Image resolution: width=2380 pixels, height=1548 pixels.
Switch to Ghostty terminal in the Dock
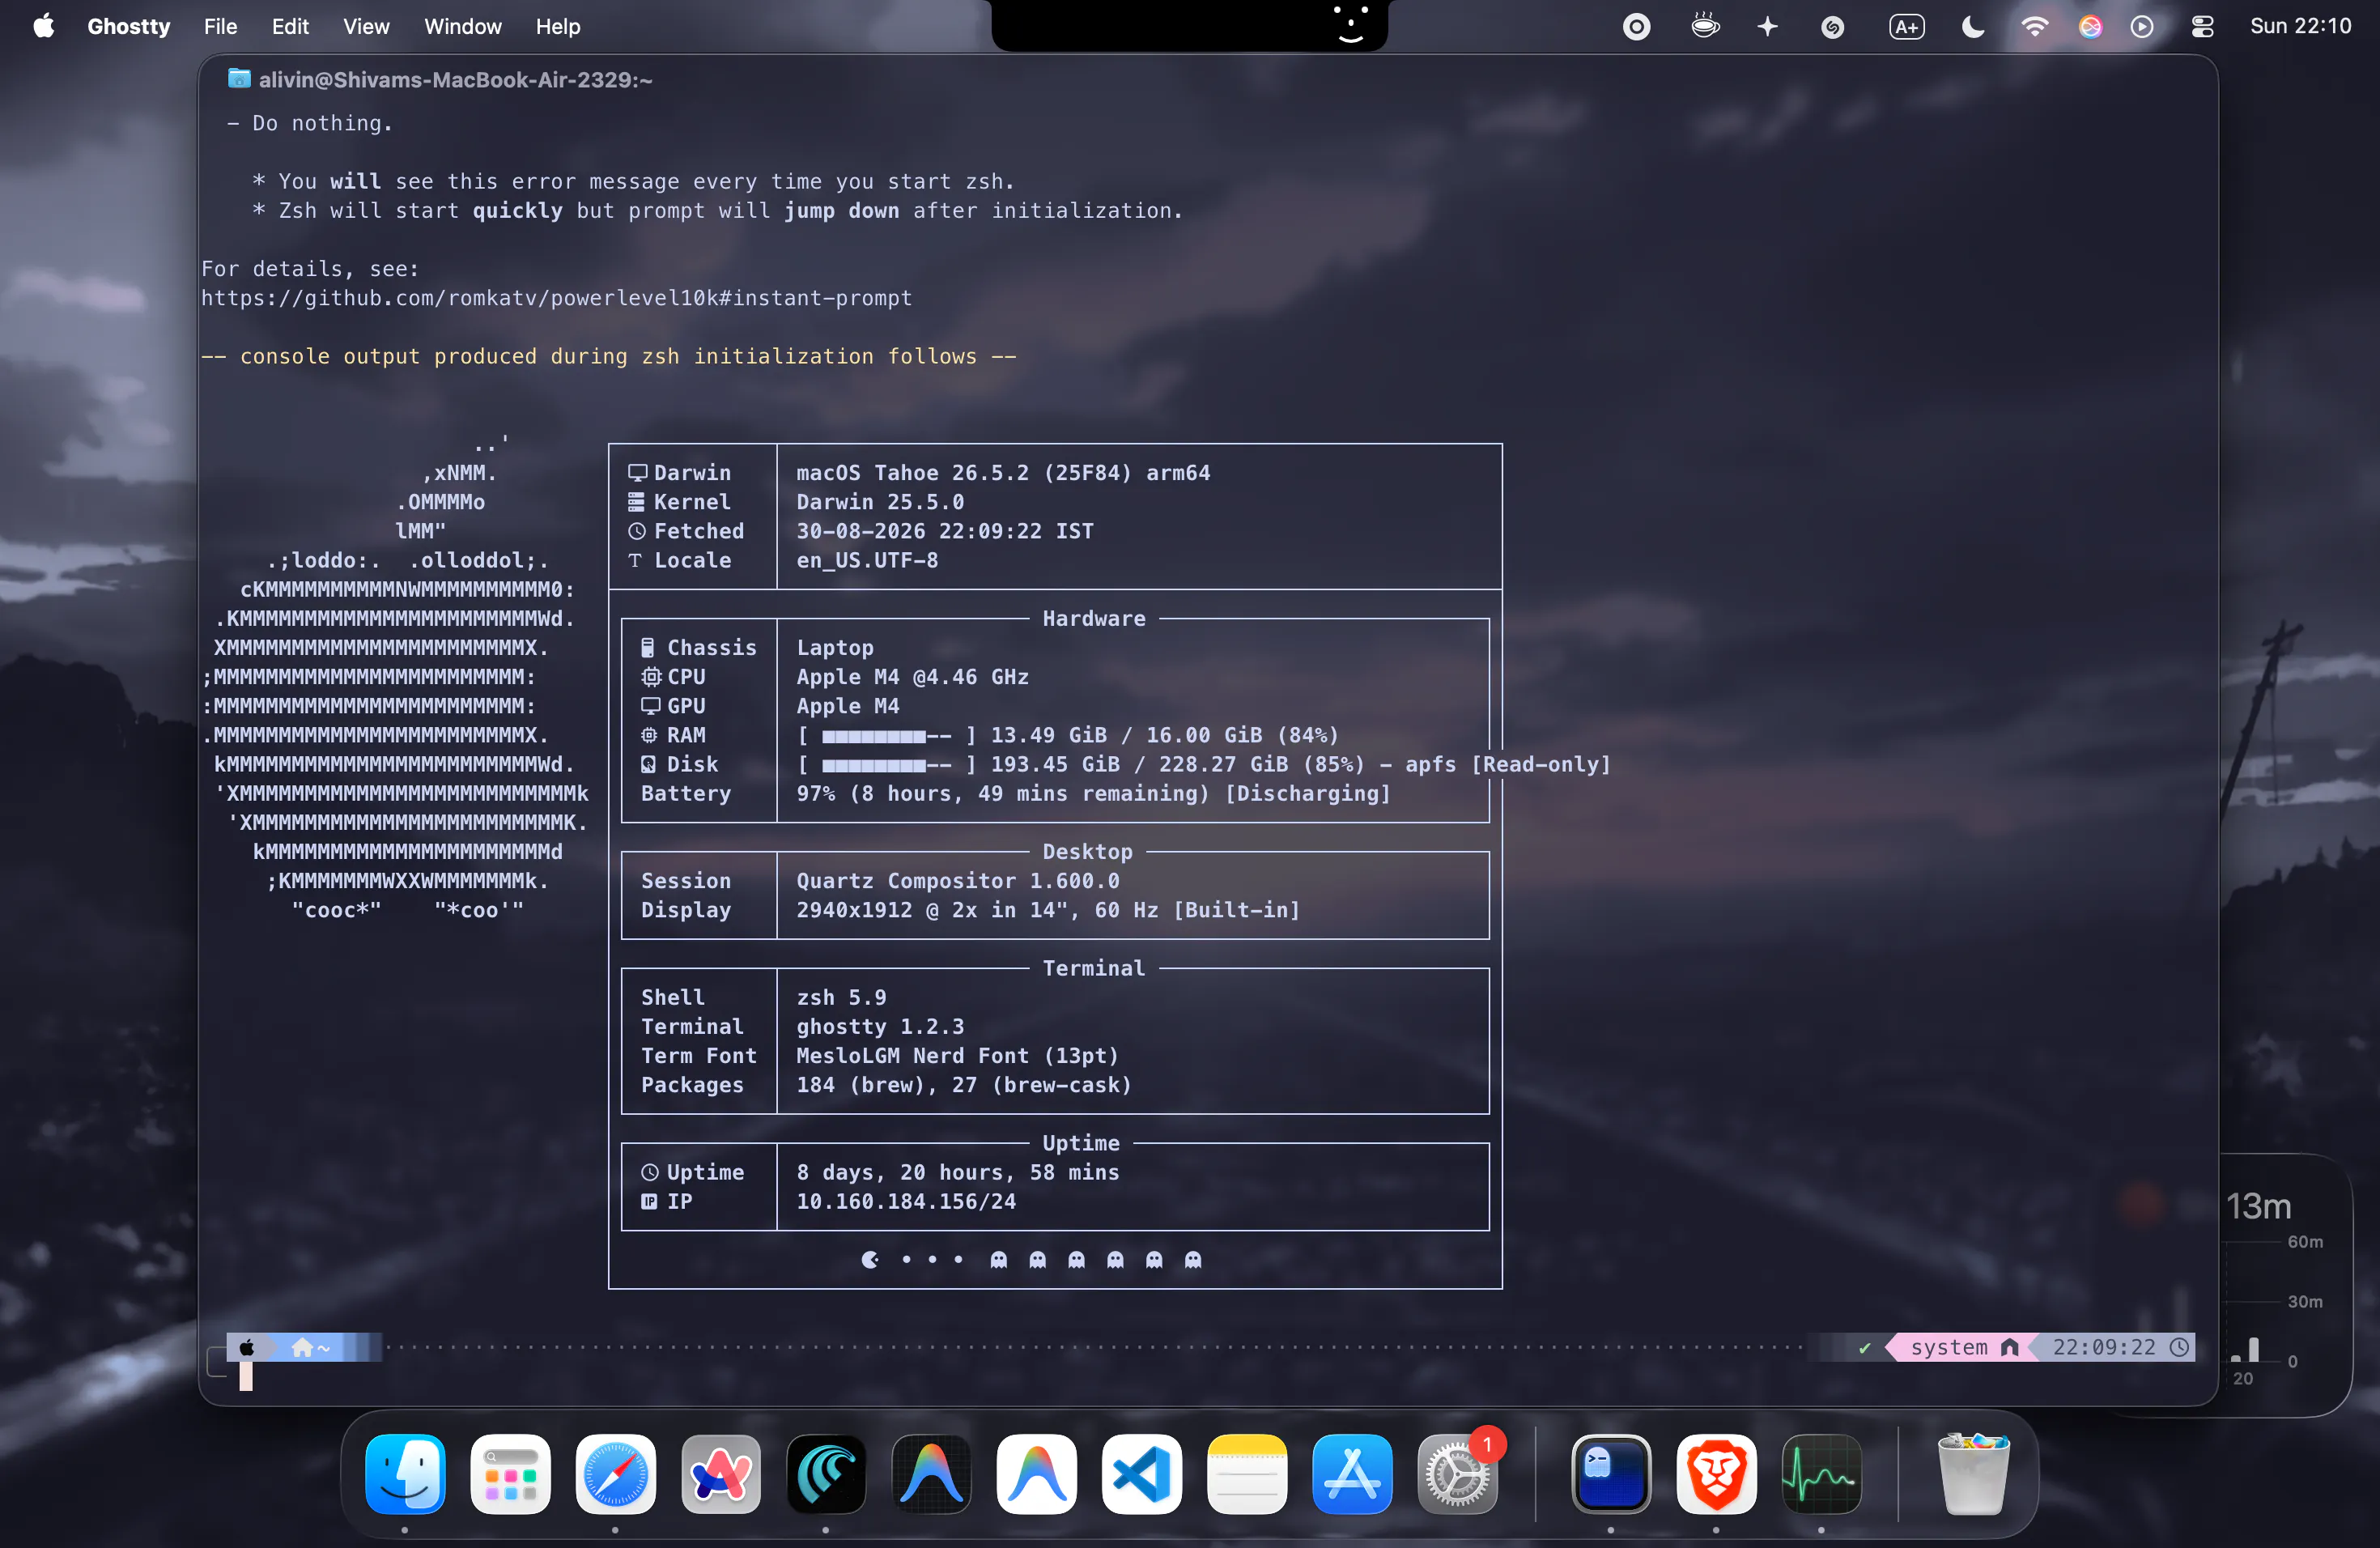tap(1611, 1474)
